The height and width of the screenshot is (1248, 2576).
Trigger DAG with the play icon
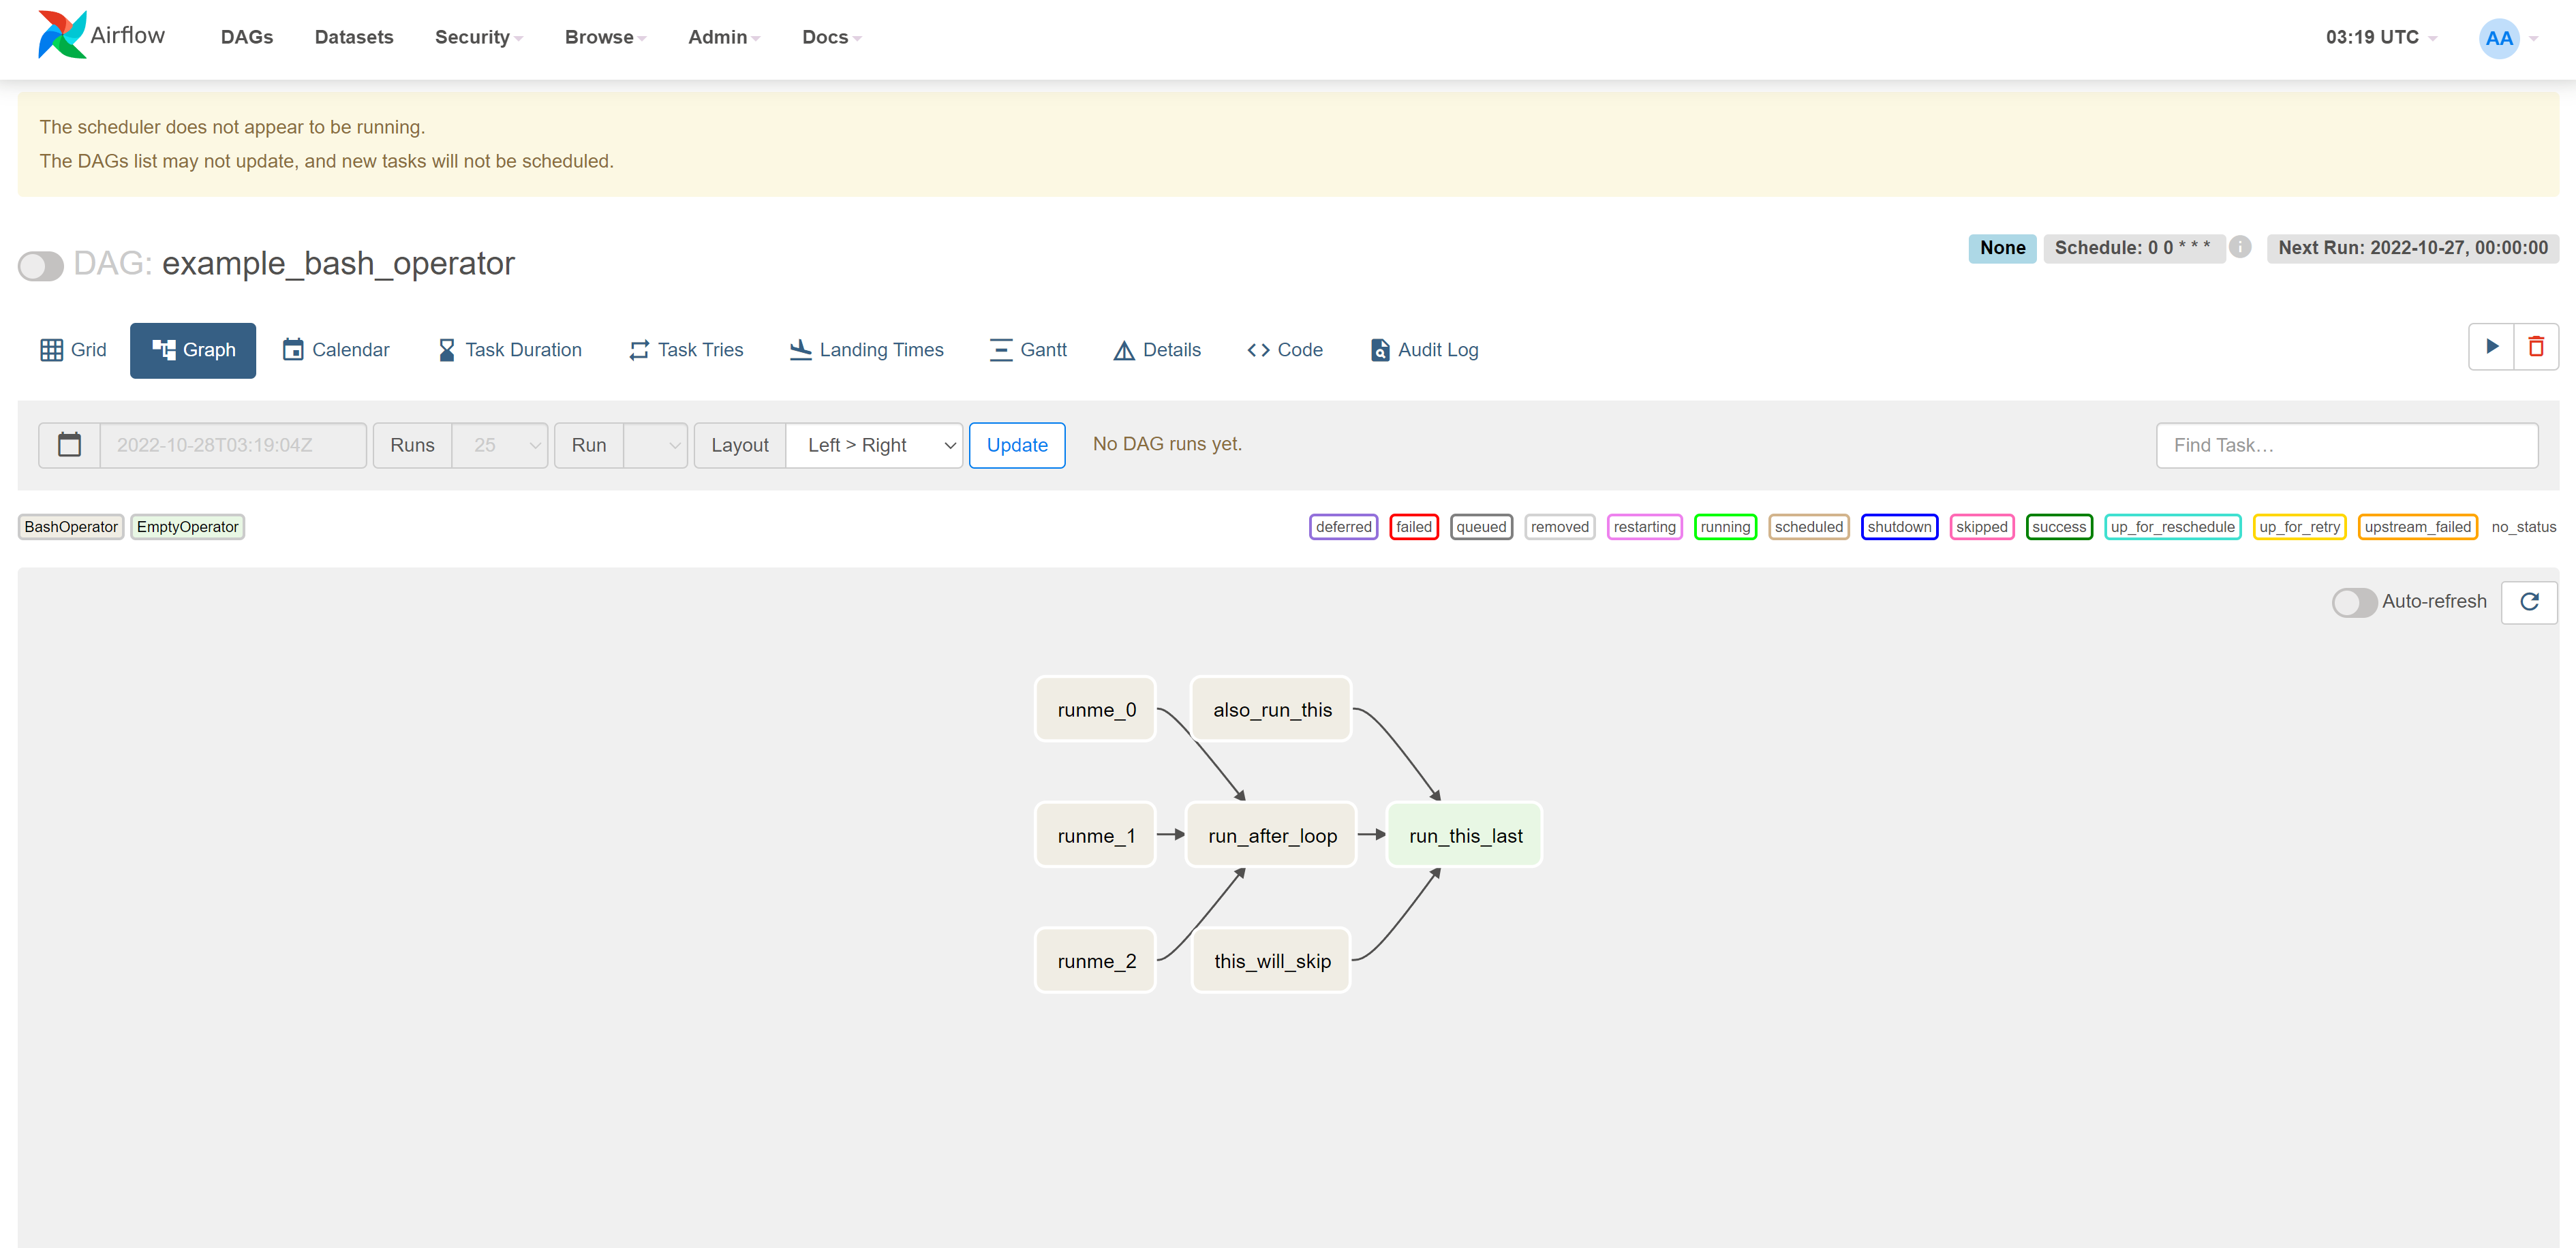tap(2491, 347)
